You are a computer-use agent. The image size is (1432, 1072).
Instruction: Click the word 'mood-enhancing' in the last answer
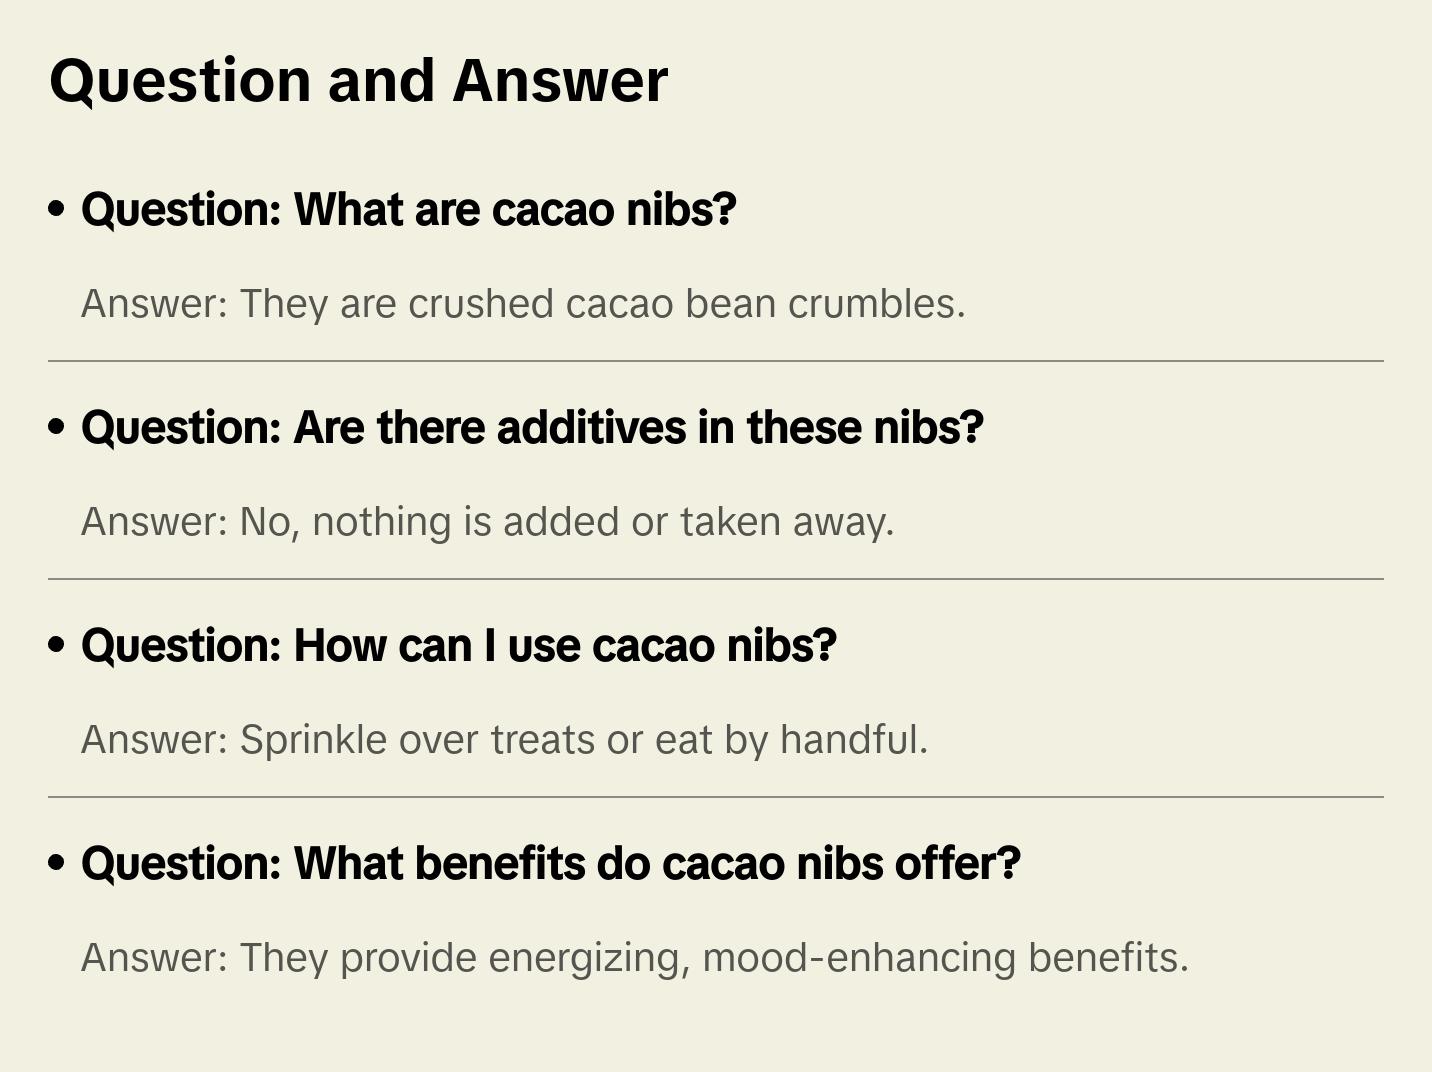[859, 958]
